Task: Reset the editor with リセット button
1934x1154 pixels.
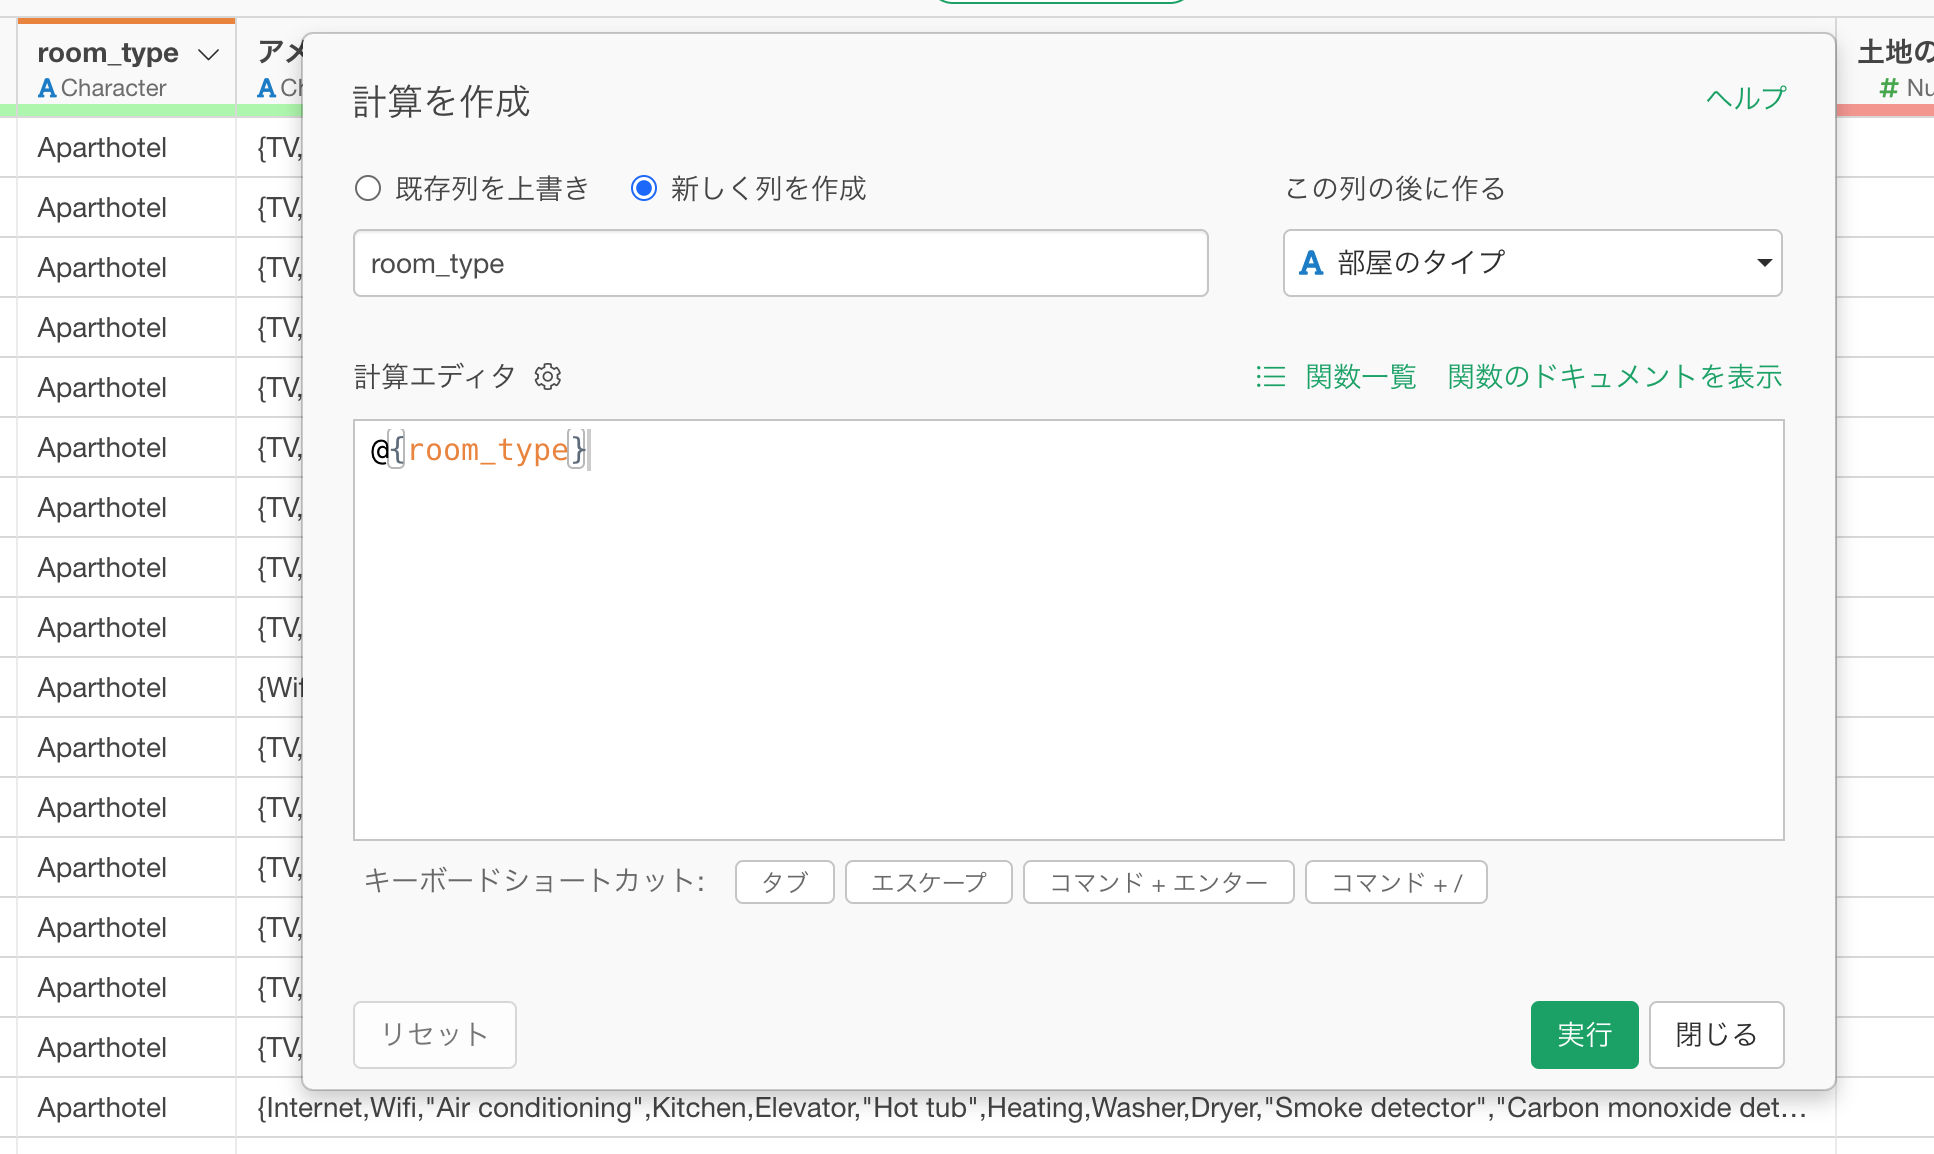Action: pyautogui.click(x=434, y=1035)
